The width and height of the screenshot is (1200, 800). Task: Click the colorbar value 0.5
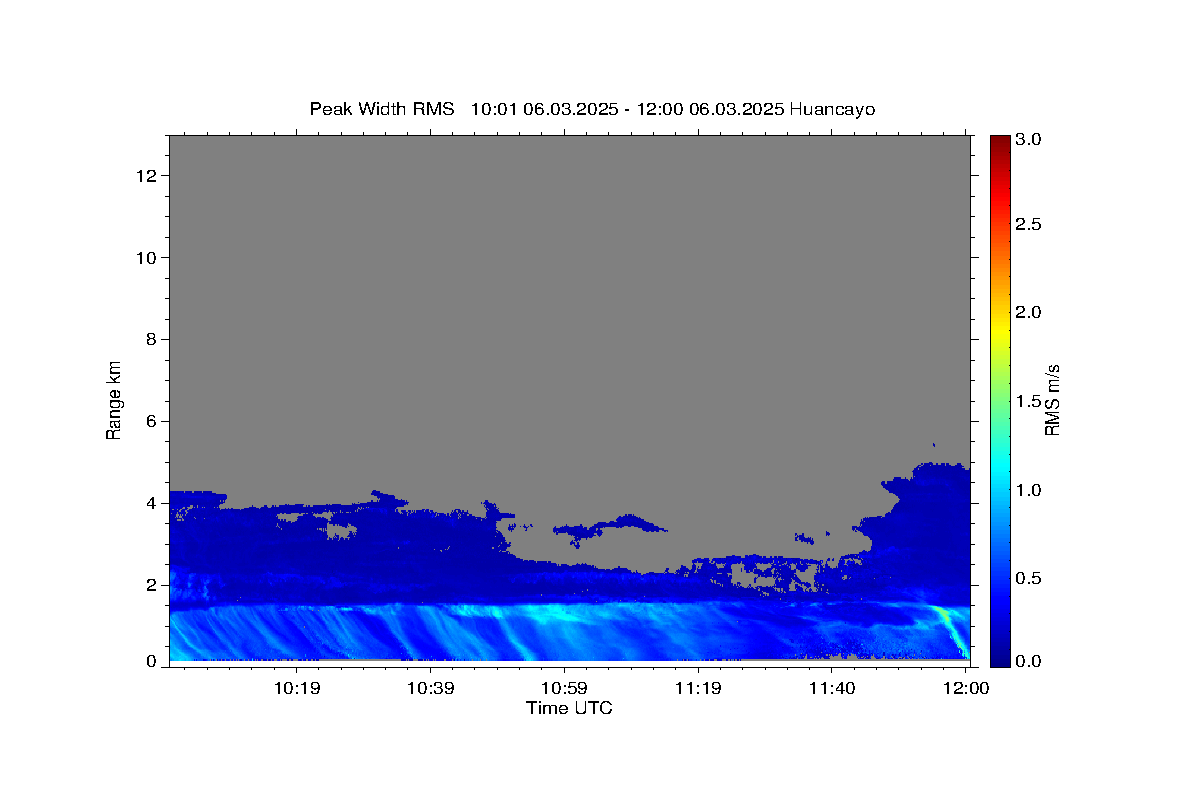click(1030, 578)
